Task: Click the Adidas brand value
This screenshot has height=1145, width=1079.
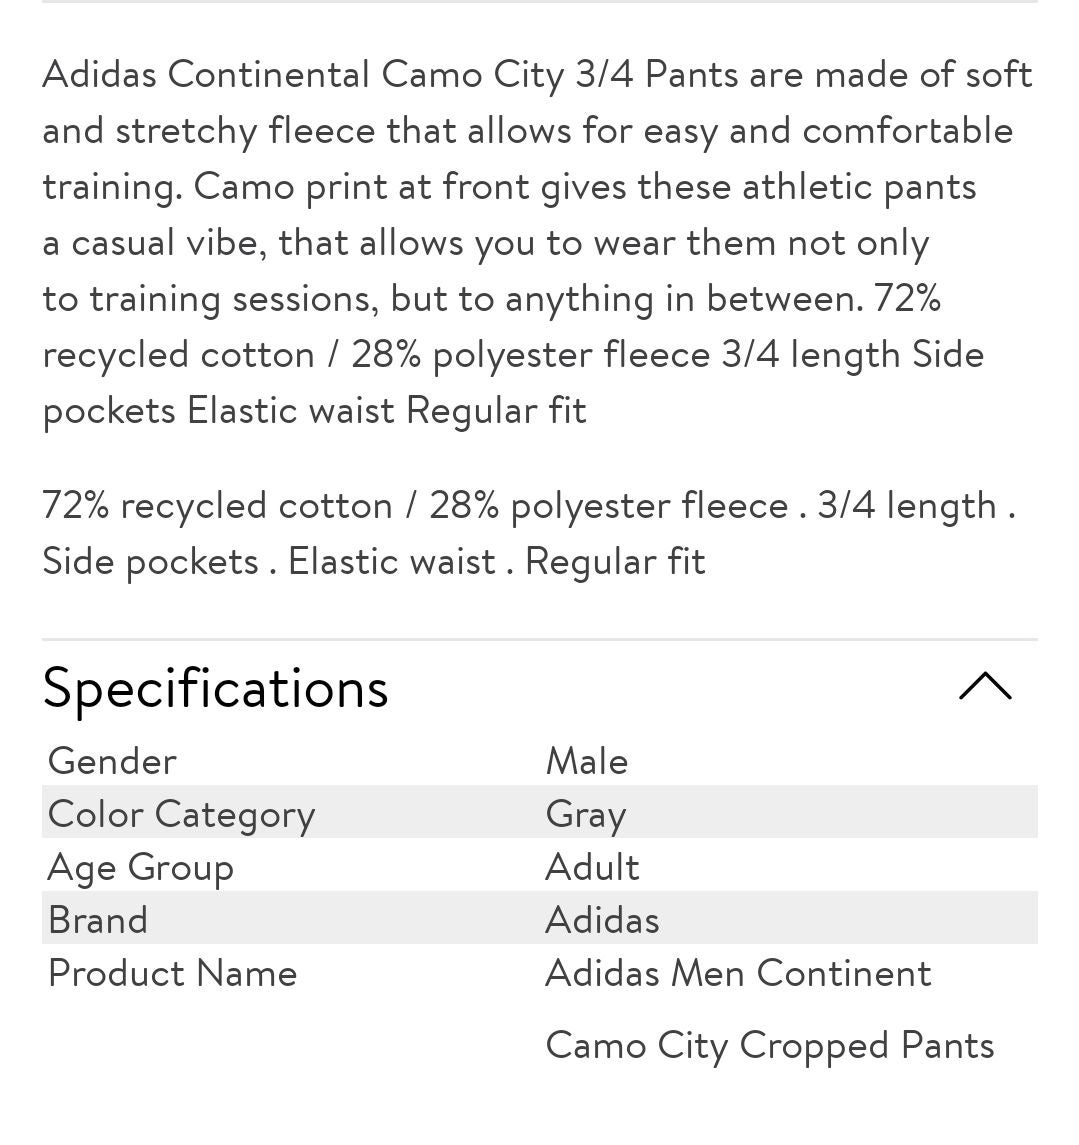Action: coord(602,919)
